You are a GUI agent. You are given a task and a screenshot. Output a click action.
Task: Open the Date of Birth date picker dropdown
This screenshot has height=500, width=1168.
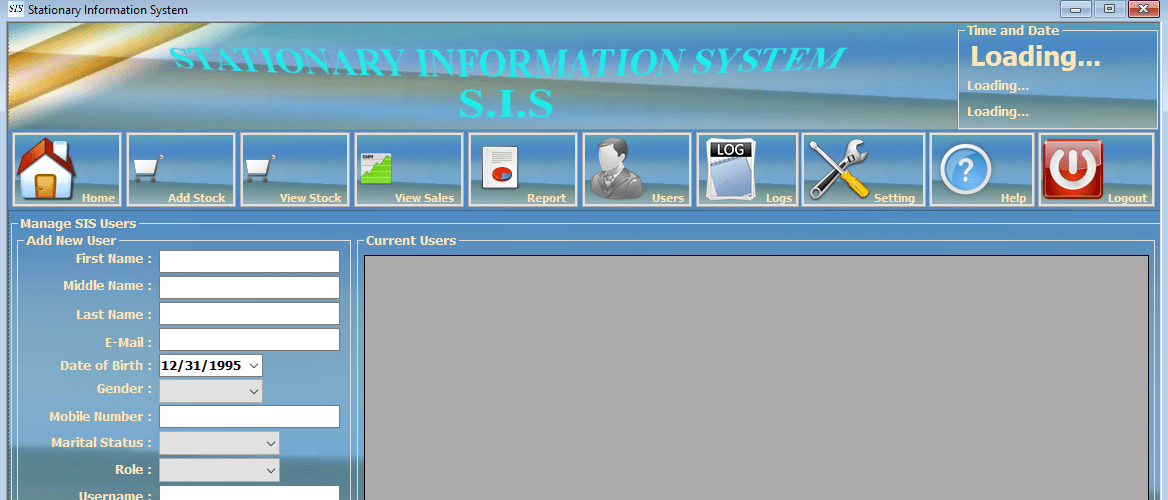coord(254,366)
